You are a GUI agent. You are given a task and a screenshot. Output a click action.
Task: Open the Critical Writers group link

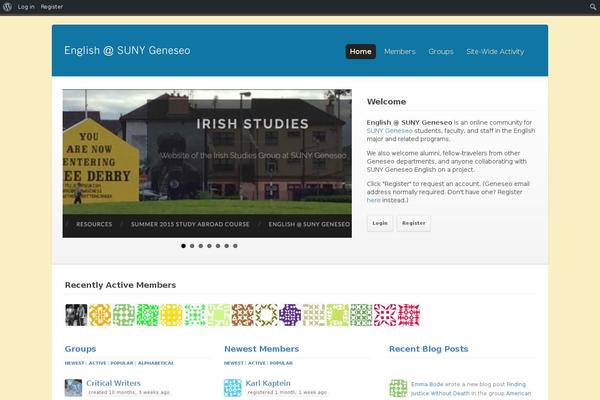(113, 383)
